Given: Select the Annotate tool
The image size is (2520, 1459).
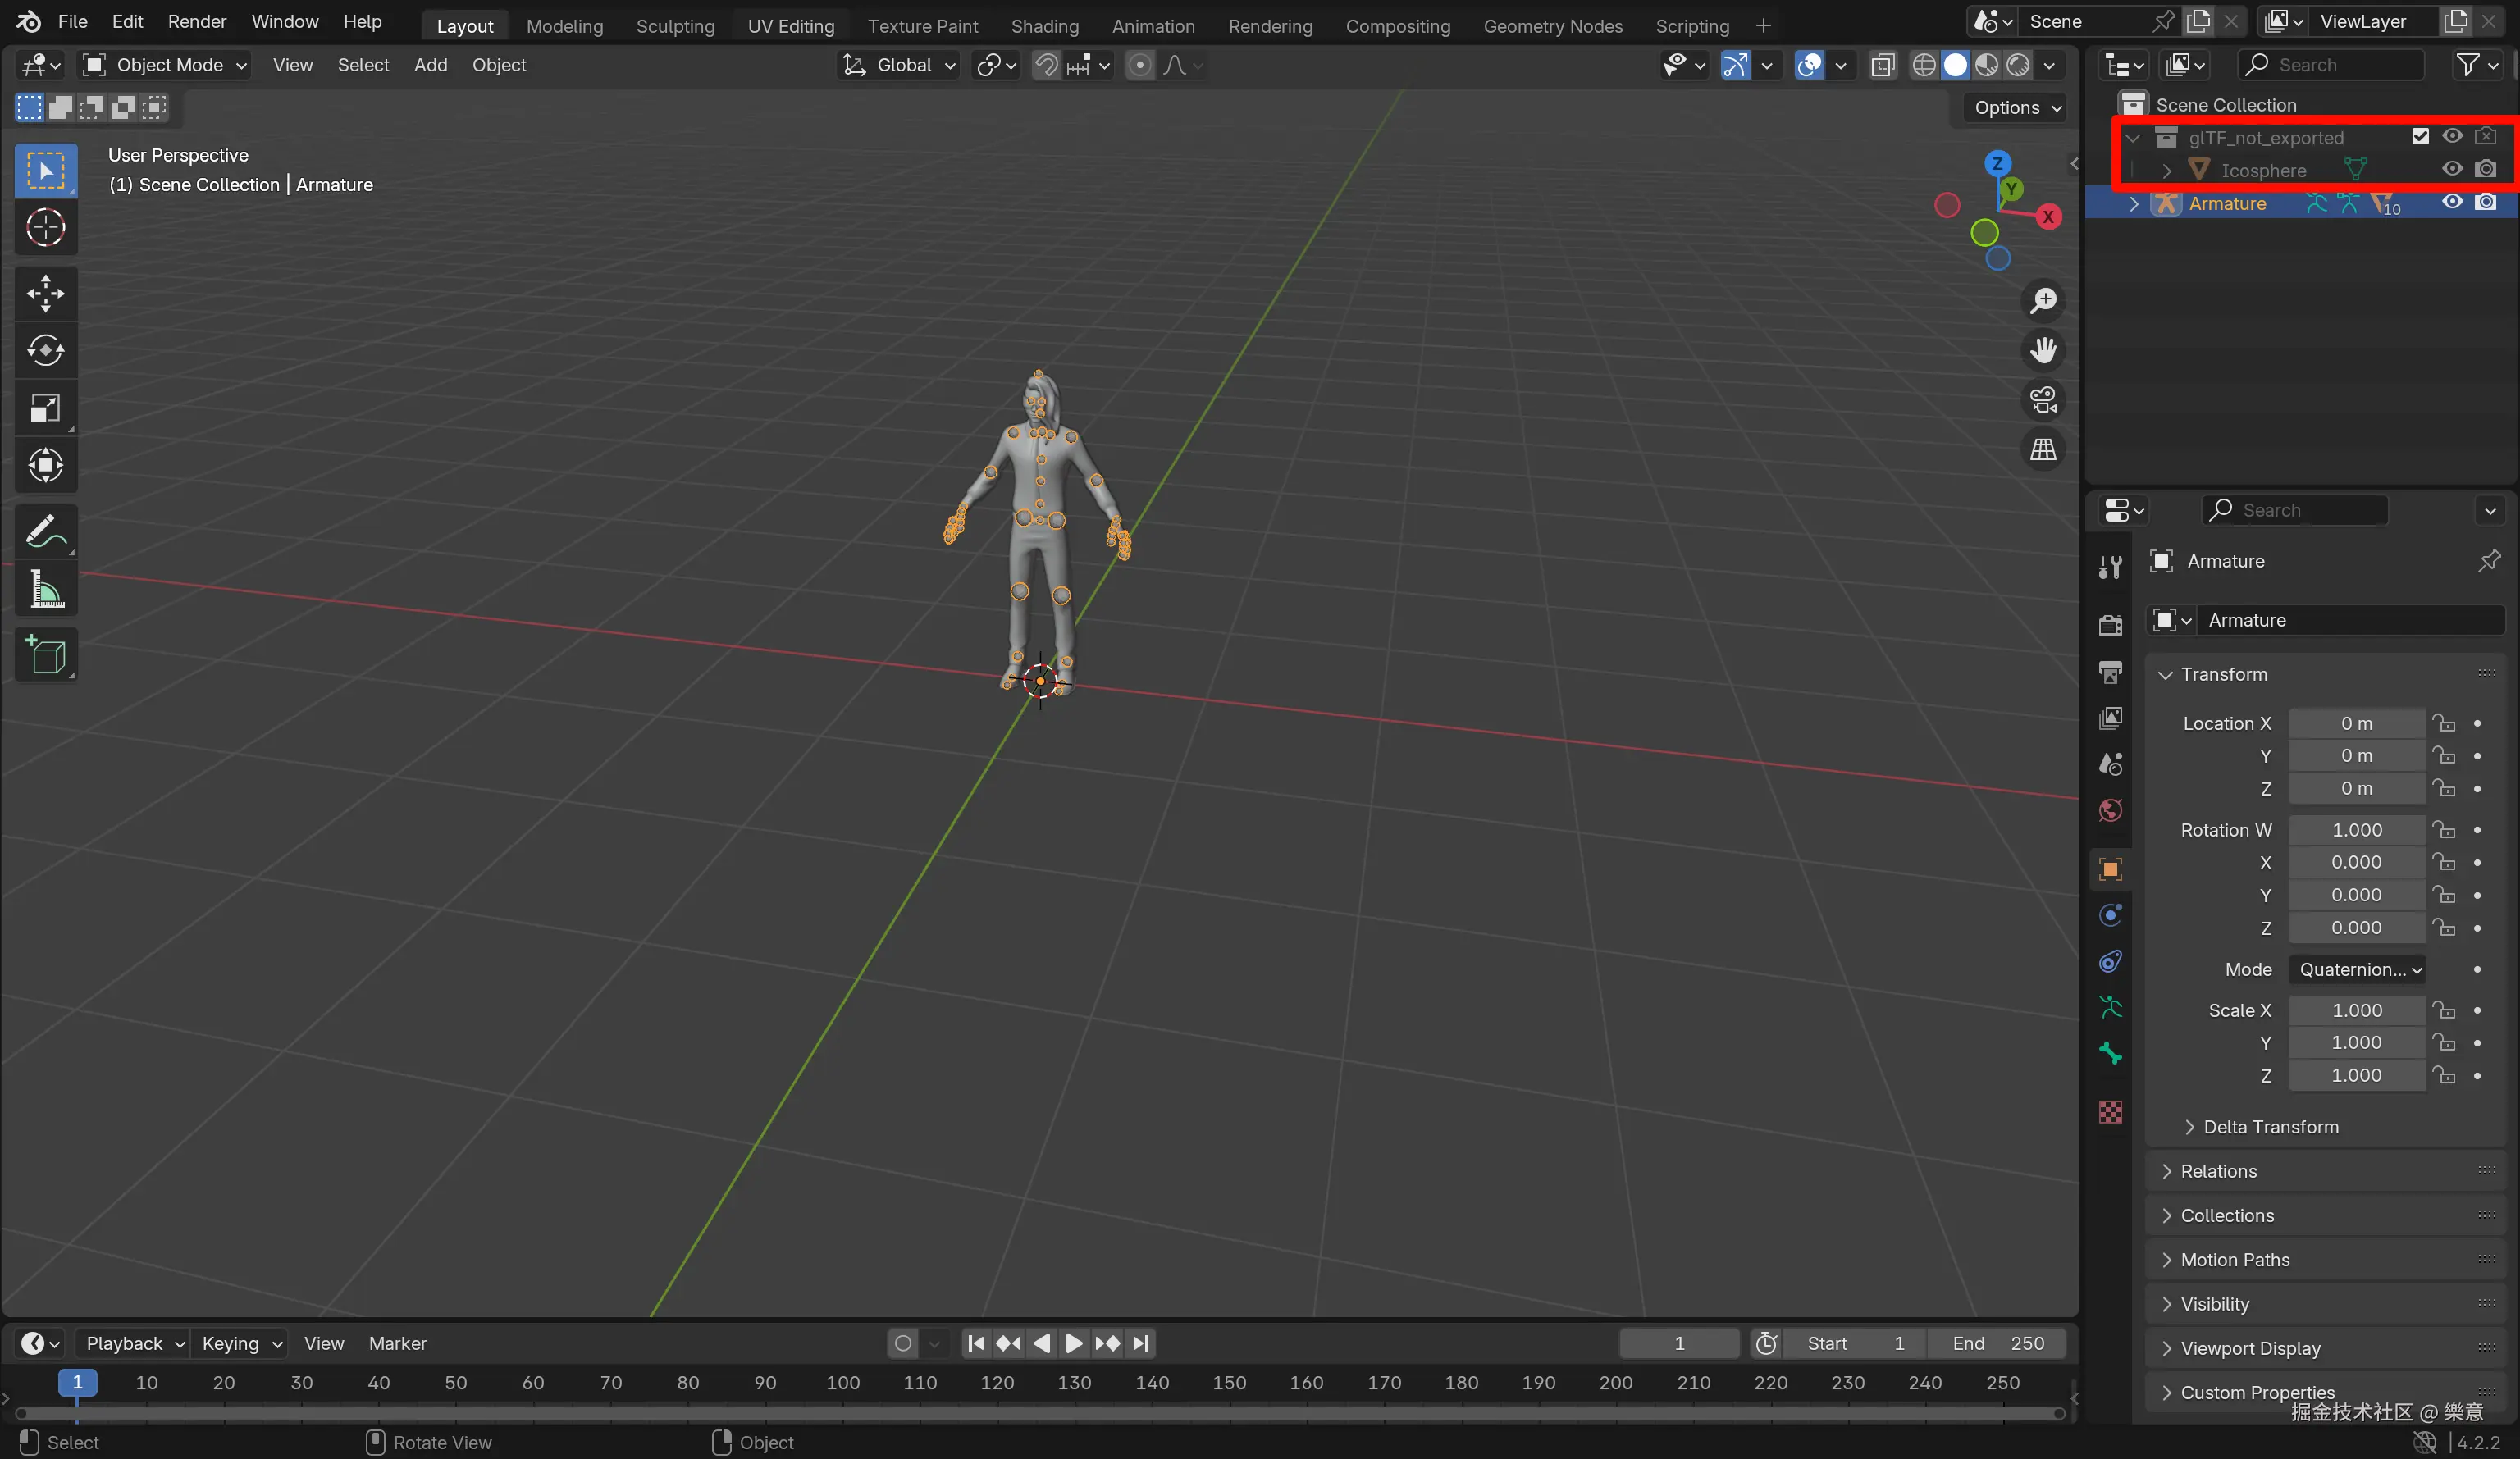Looking at the screenshot, I should pyautogui.click(x=46, y=531).
